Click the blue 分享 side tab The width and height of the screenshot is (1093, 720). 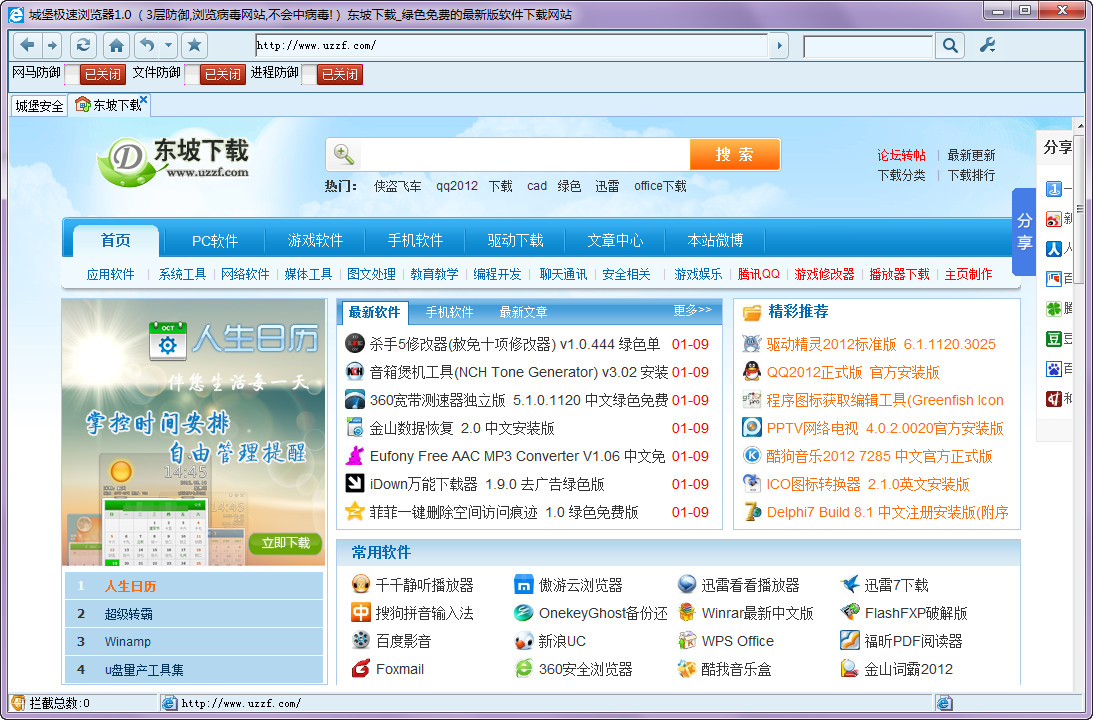pos(1024,231)
